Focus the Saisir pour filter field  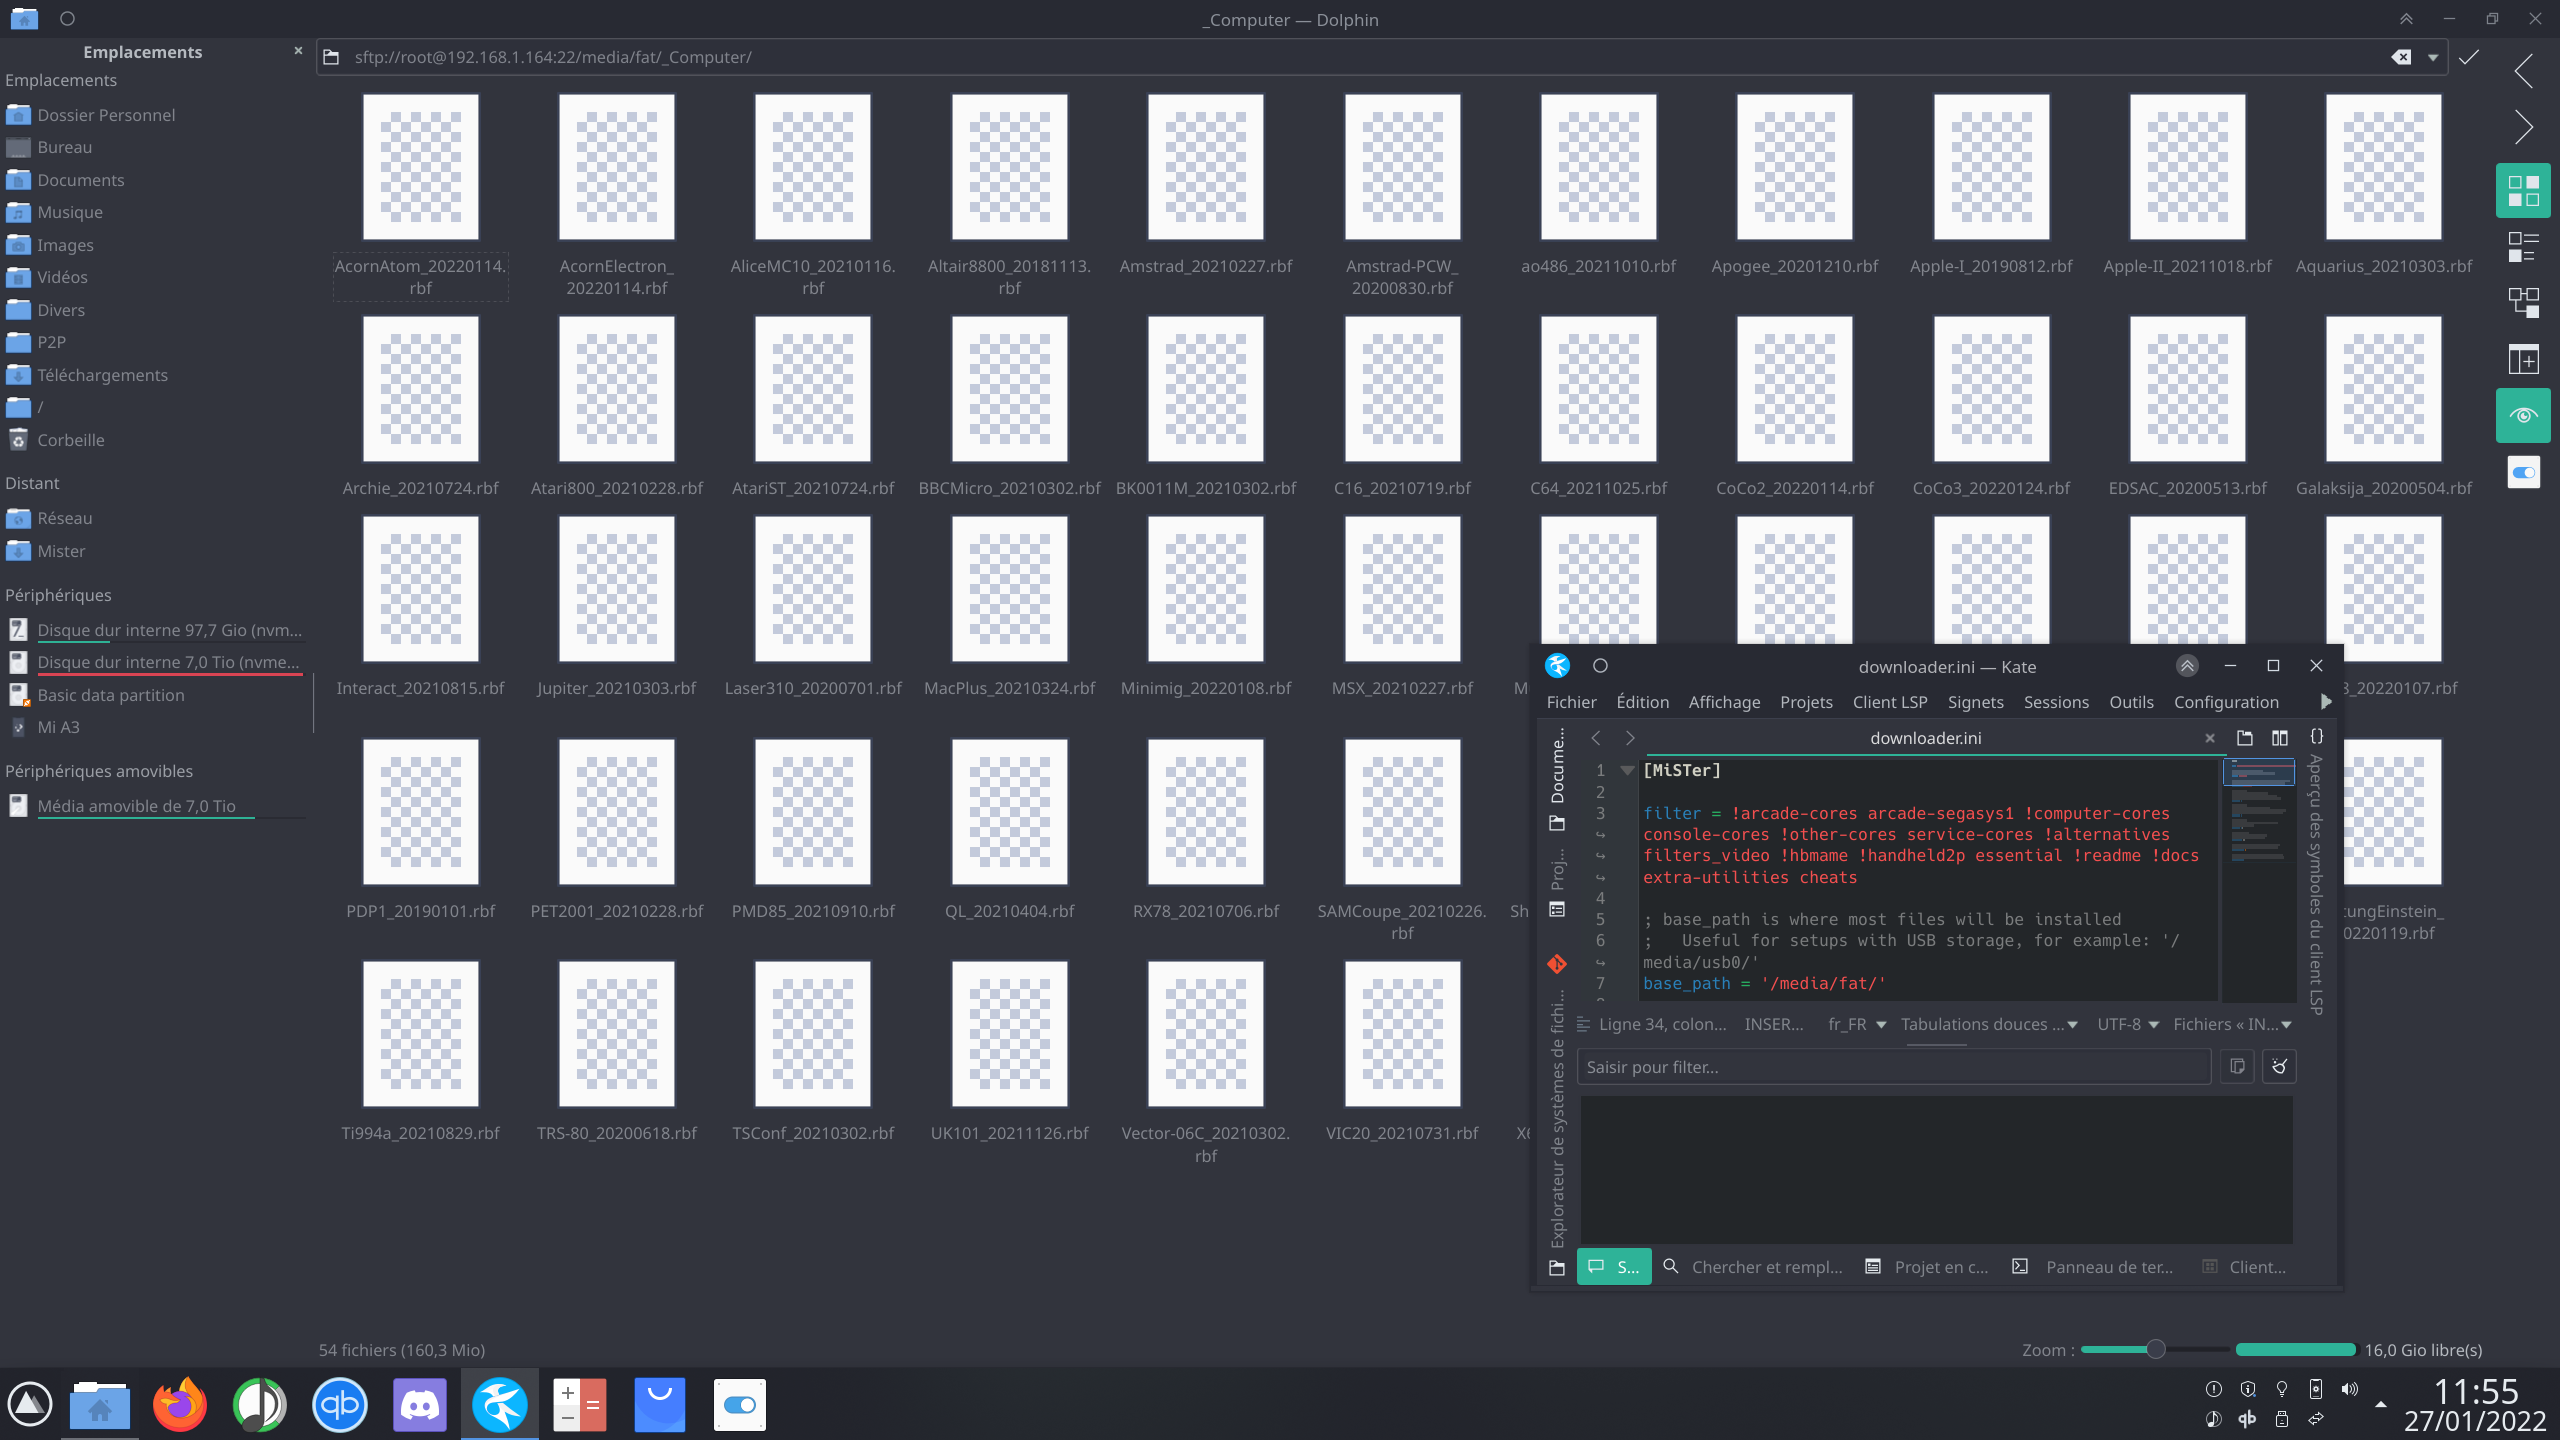(1894, 1067)
